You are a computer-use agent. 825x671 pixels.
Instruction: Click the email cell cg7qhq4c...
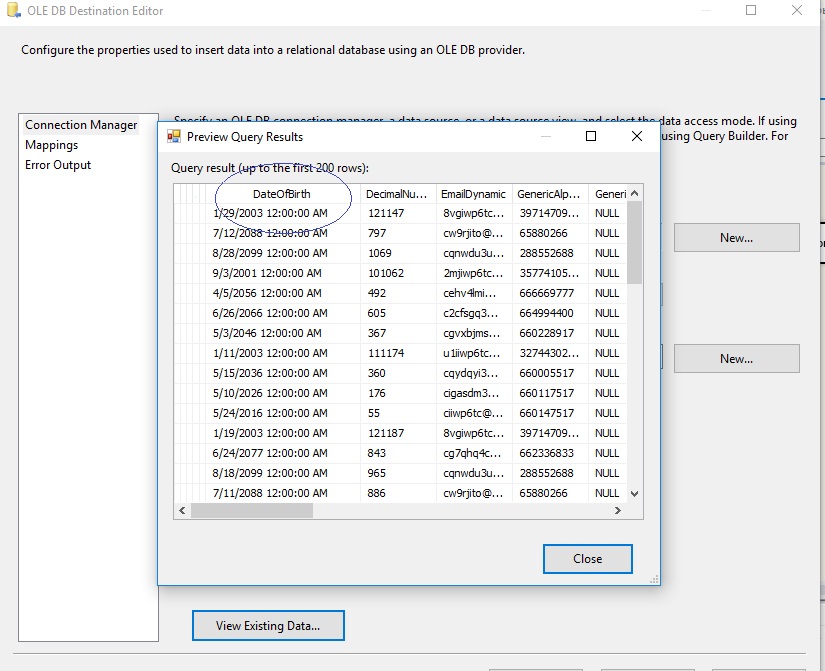click(474, 453)
